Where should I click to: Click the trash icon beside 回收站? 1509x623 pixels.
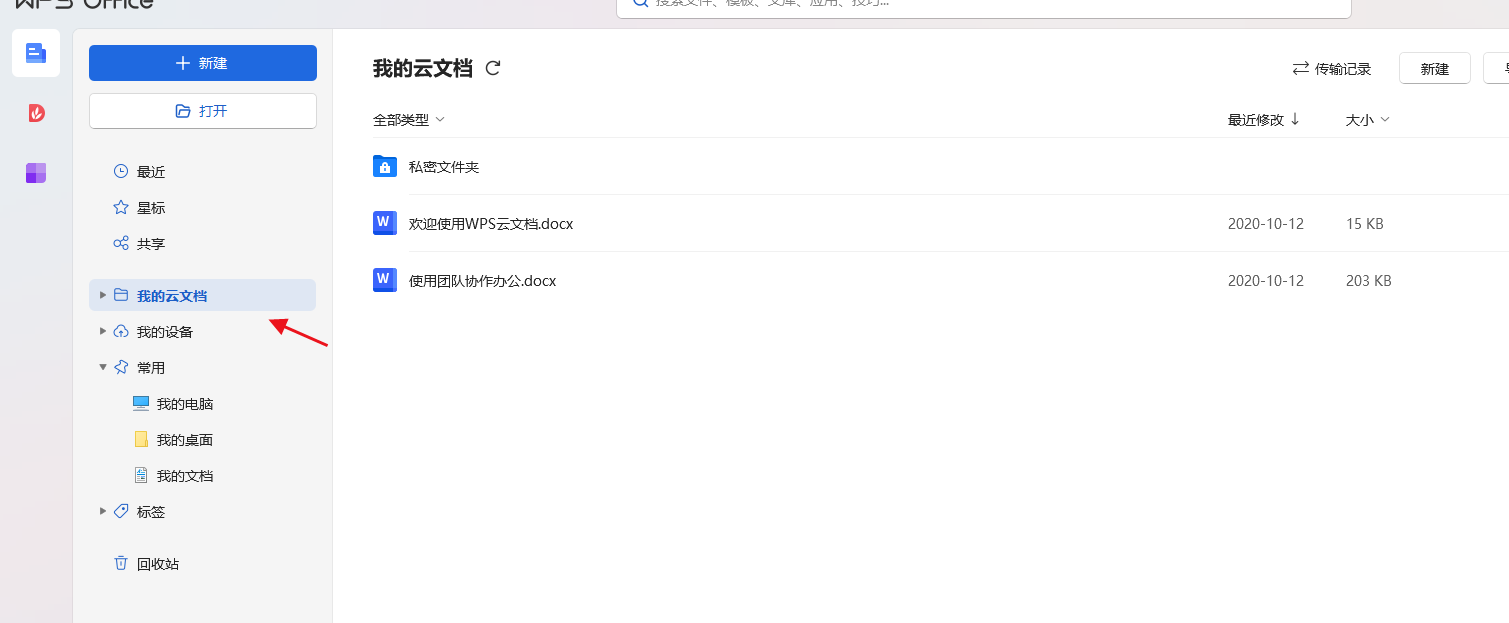point(121,563)
